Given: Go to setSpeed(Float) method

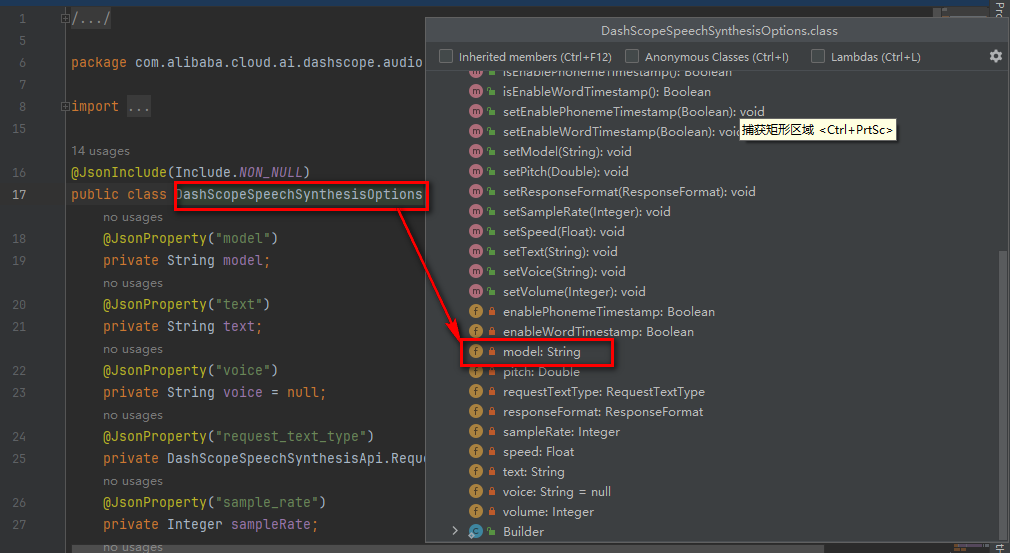Looking at the screenshot, I should point(564,232).
